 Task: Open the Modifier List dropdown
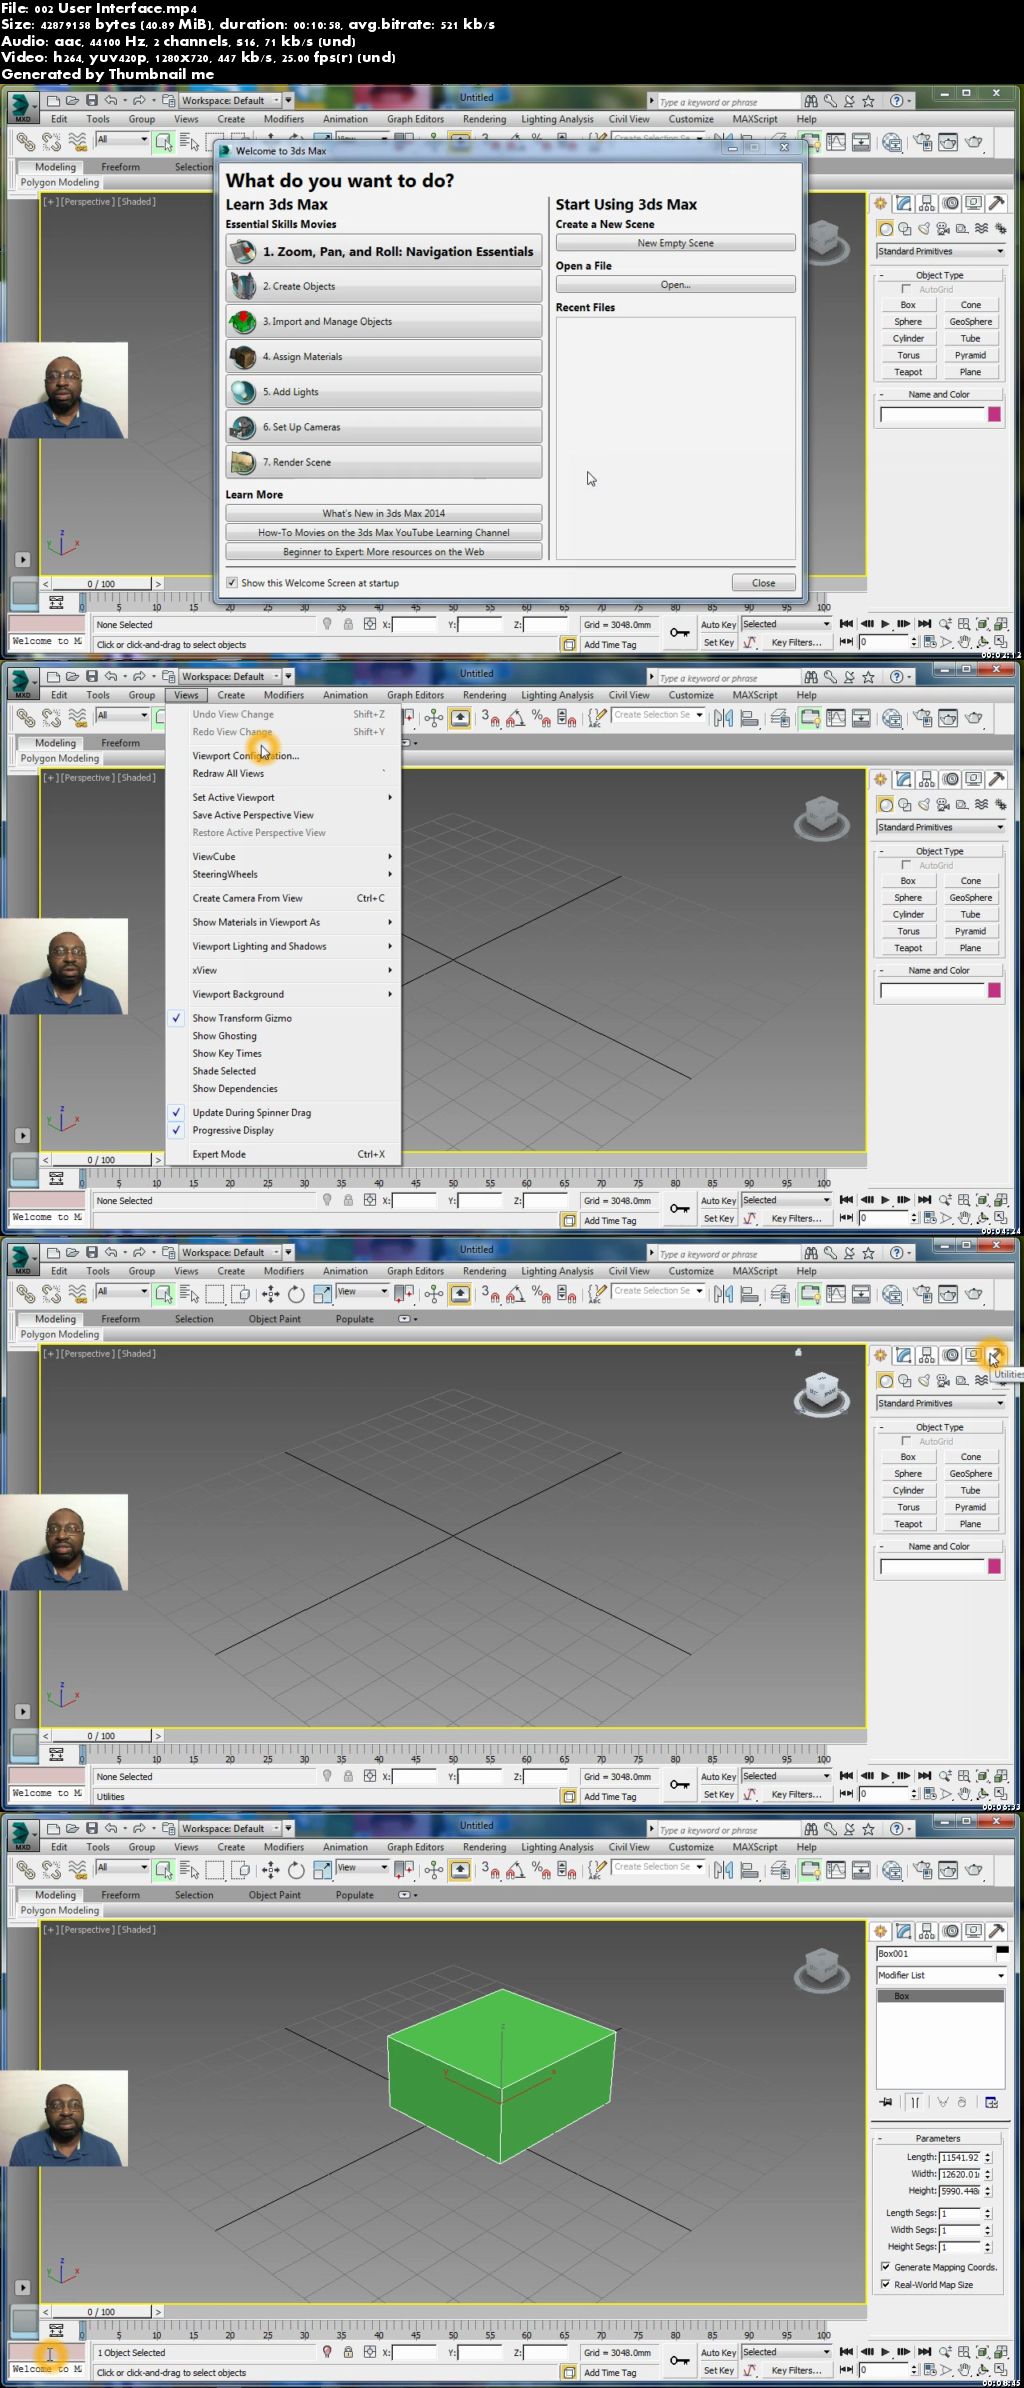tap(940, 1975)
